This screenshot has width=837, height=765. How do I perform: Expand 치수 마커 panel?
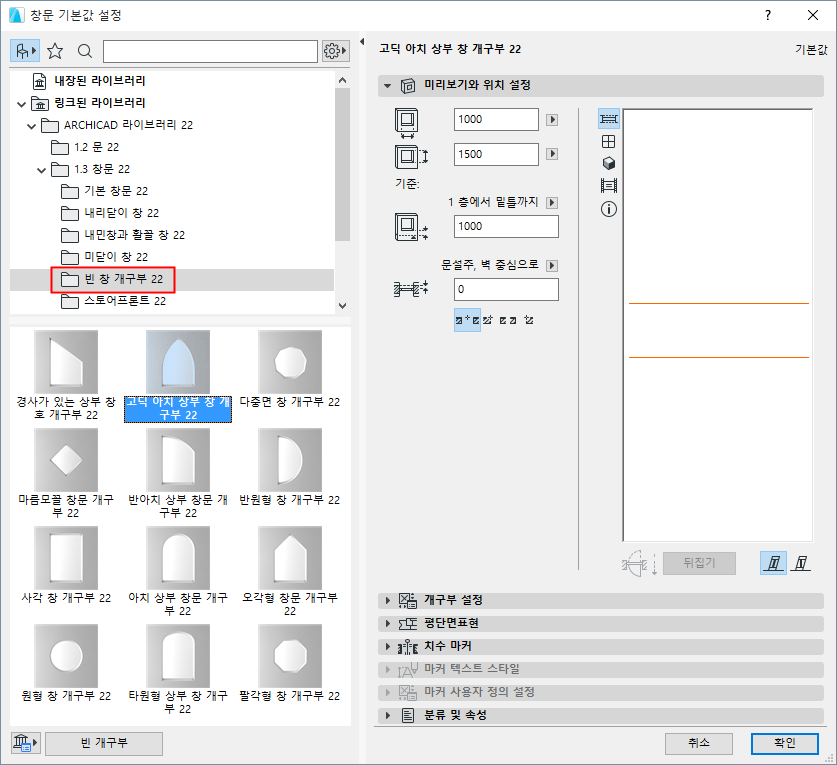[x=601, y=646]
